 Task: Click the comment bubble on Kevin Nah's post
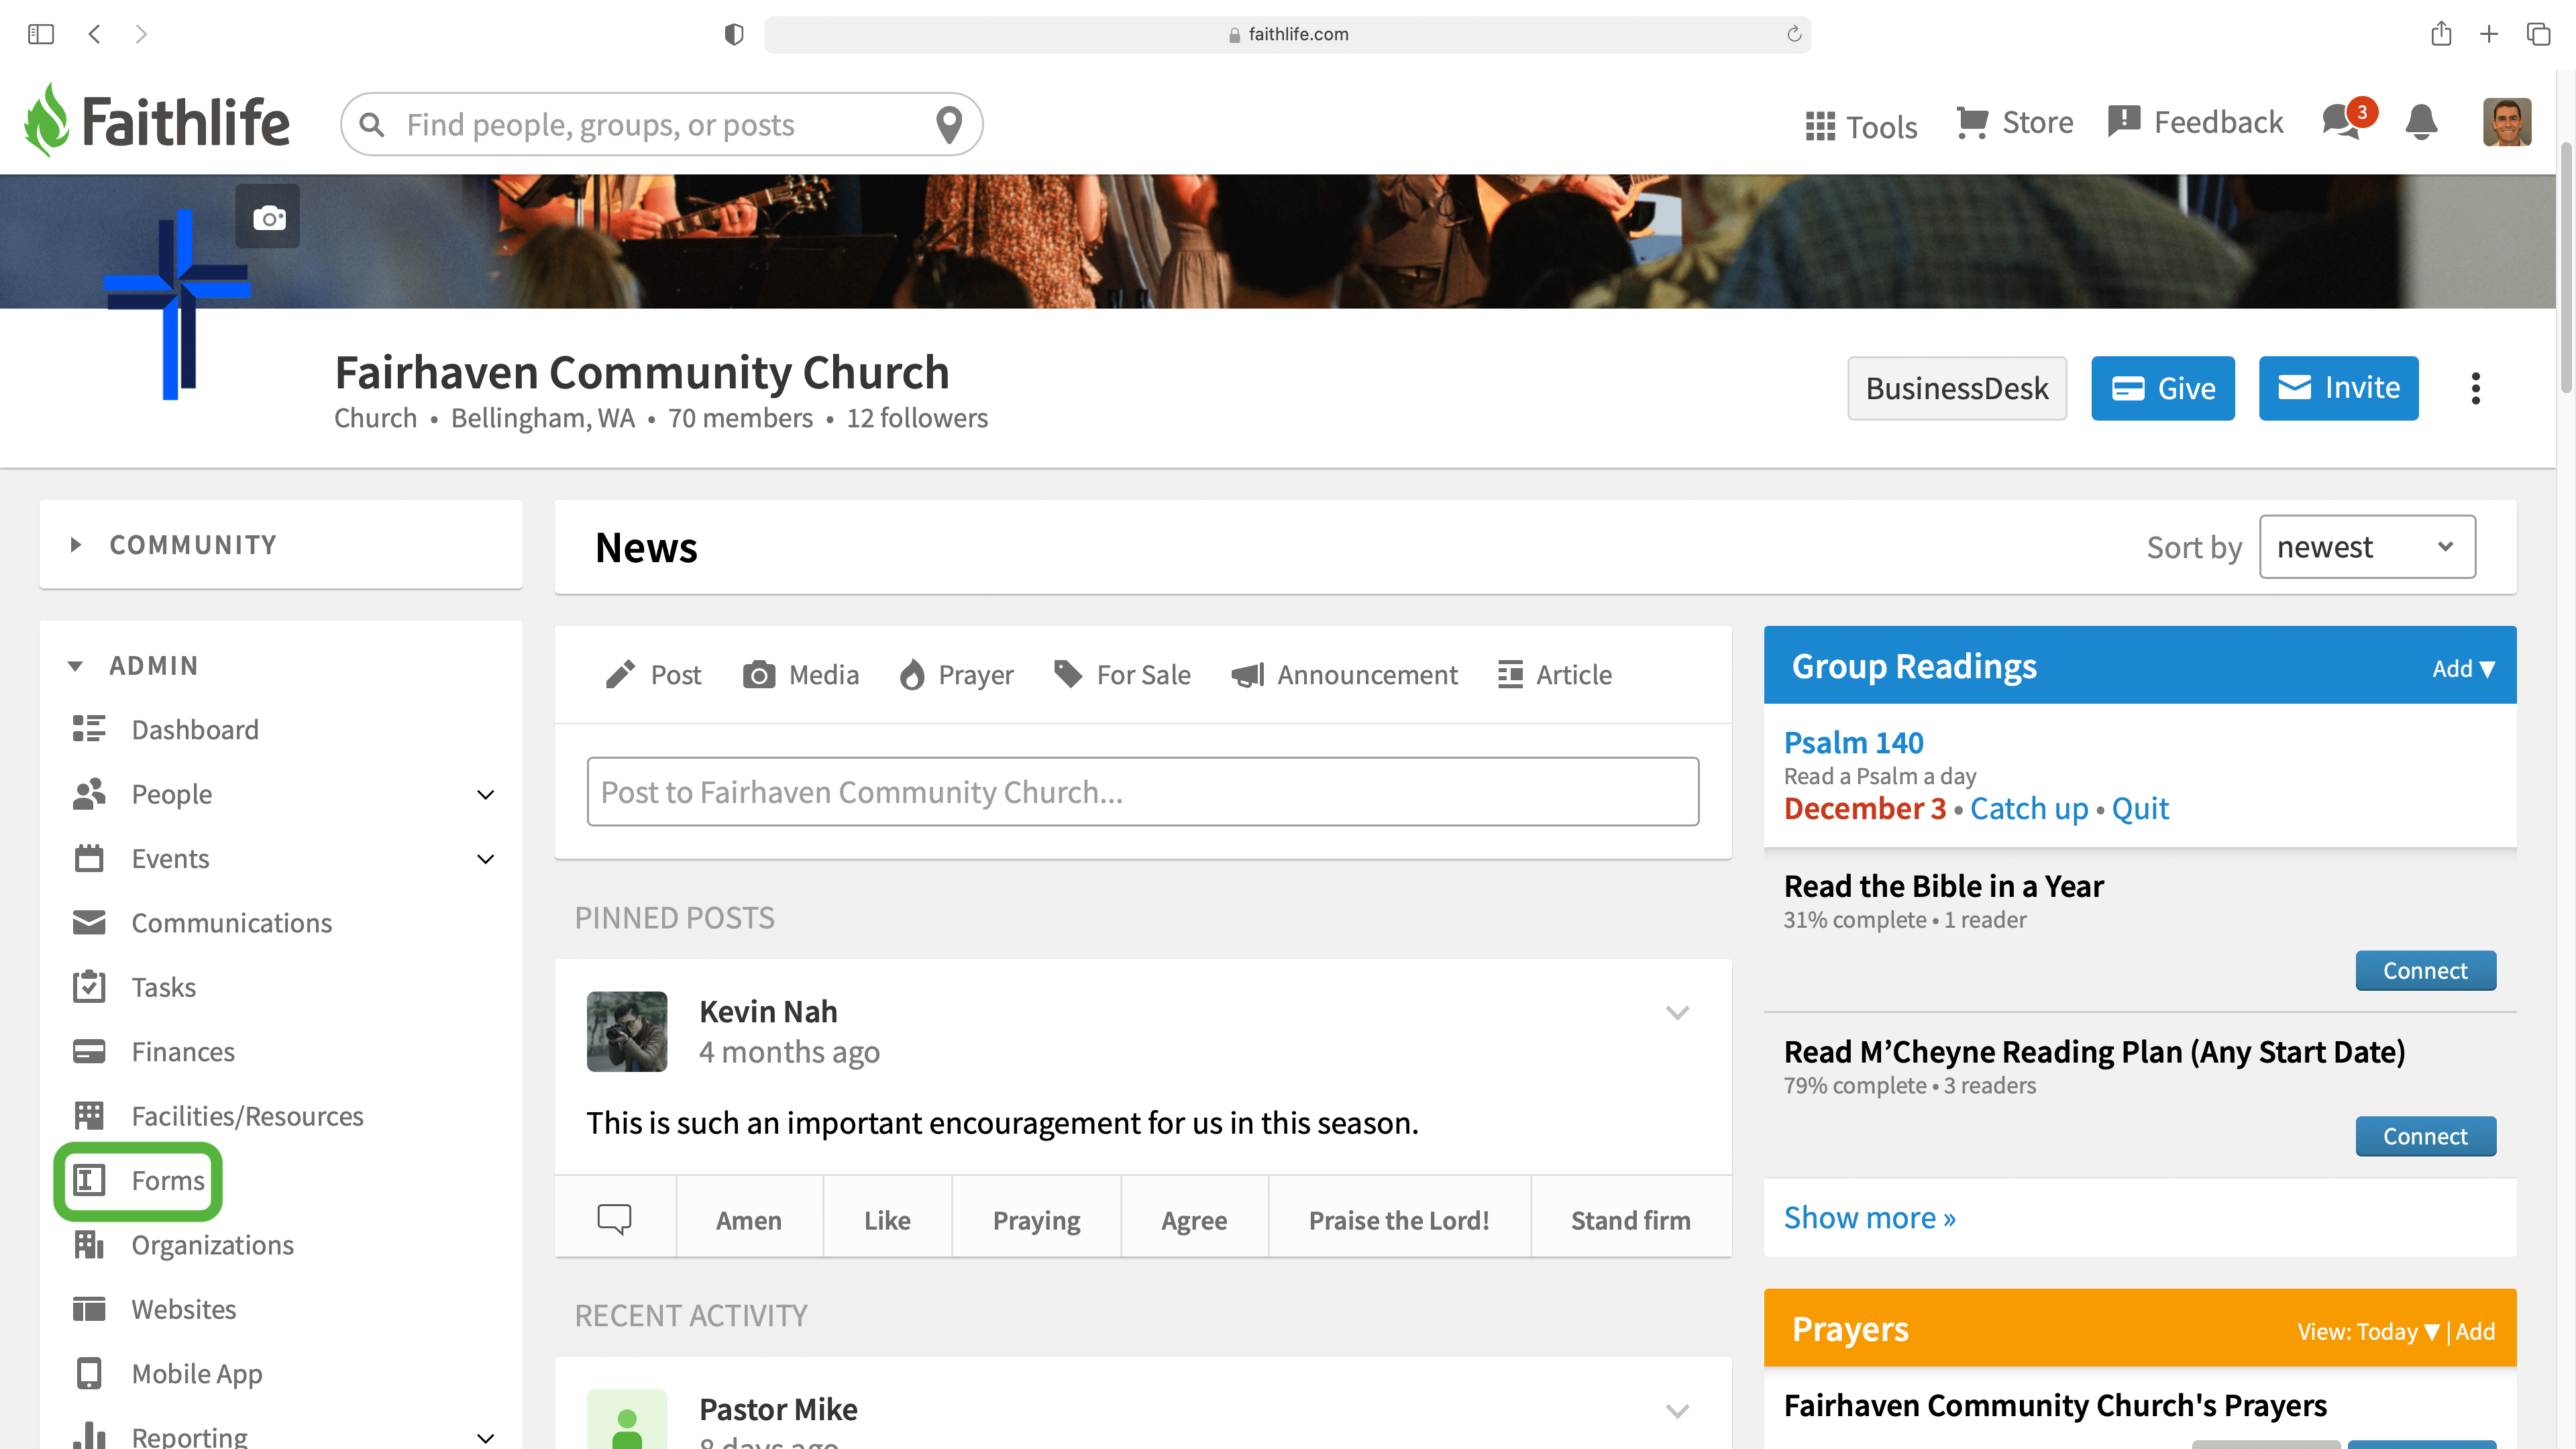click(614, 1218)
